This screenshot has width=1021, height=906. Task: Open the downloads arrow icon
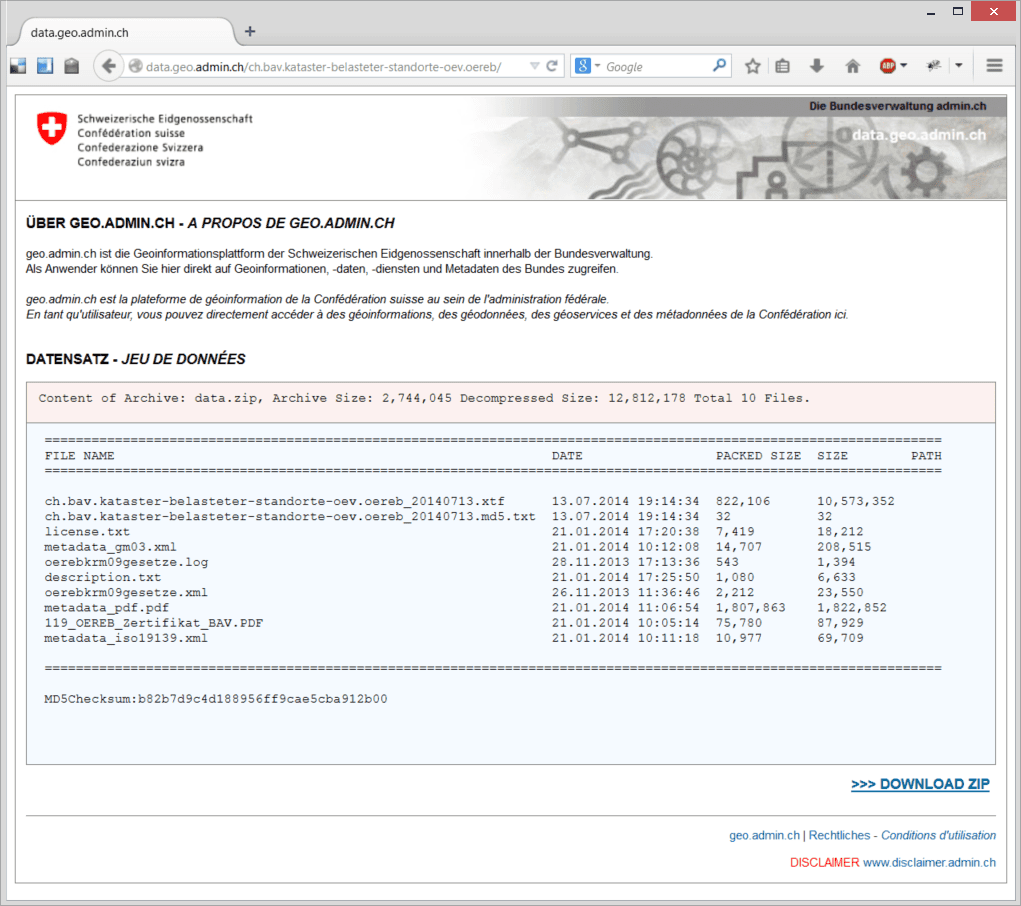(x=817, y=66)
